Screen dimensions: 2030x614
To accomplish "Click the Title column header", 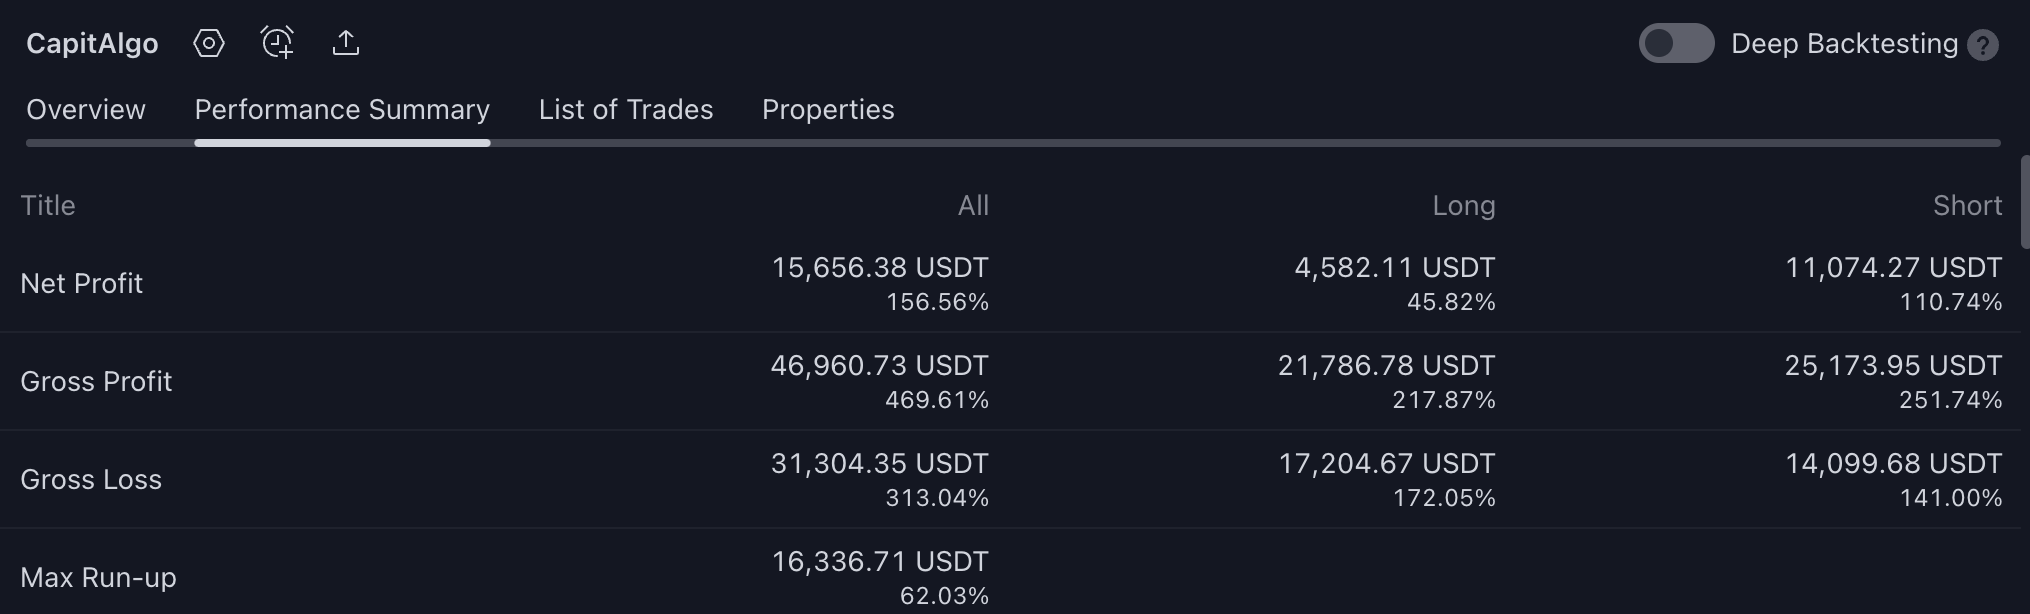I will 48,205.
